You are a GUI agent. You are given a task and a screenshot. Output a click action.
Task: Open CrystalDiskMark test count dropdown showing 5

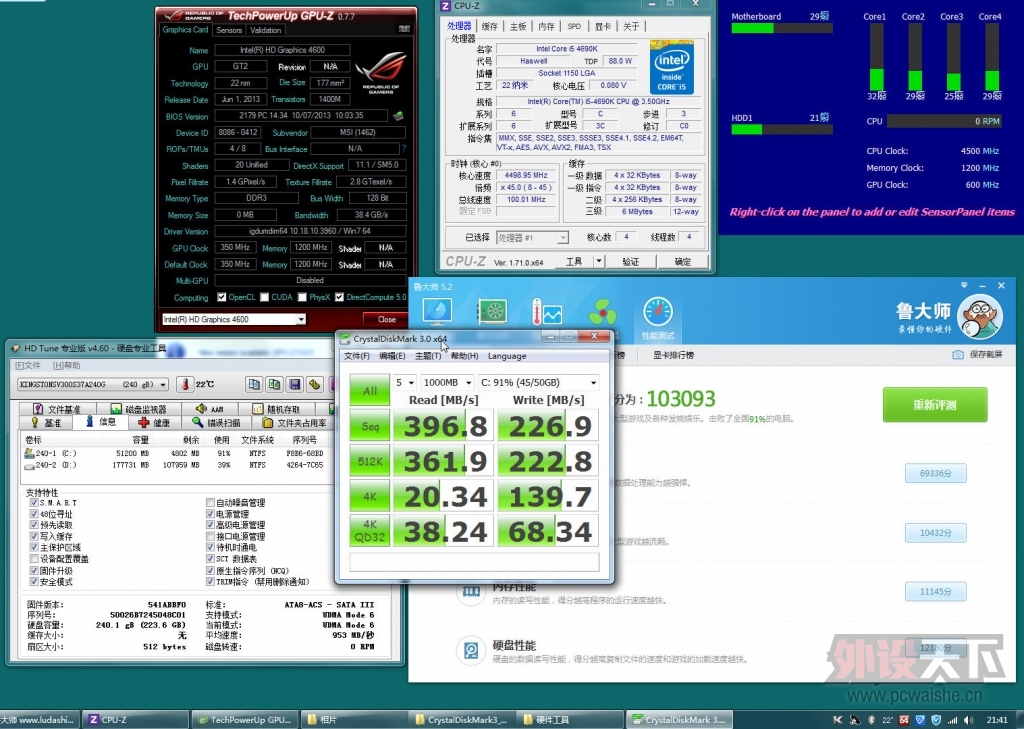tap(405, 382)
